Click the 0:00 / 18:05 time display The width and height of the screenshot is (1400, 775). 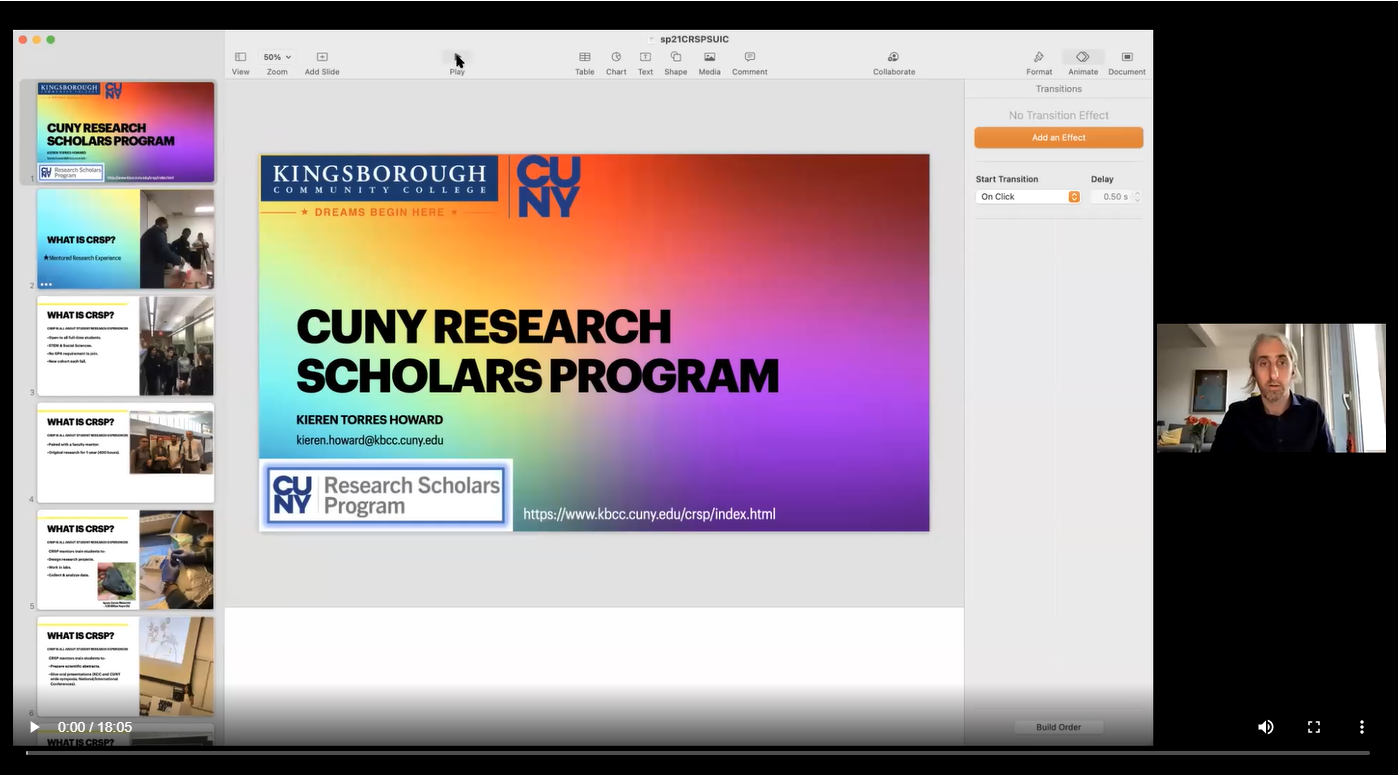click(95, 727)
